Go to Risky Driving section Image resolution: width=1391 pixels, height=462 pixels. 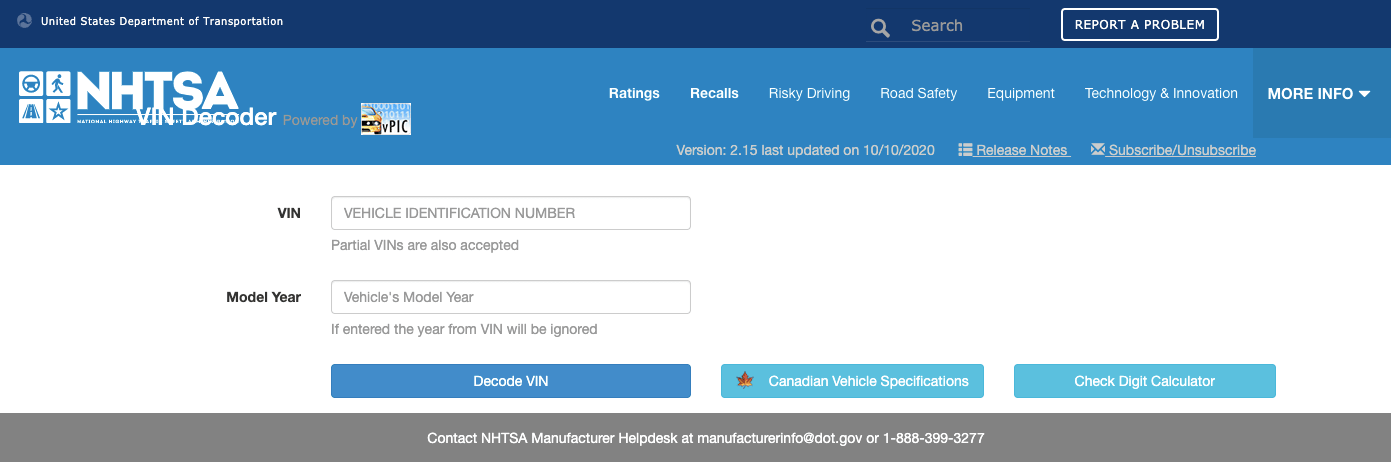pyautogui.click(x=809, y=93)
